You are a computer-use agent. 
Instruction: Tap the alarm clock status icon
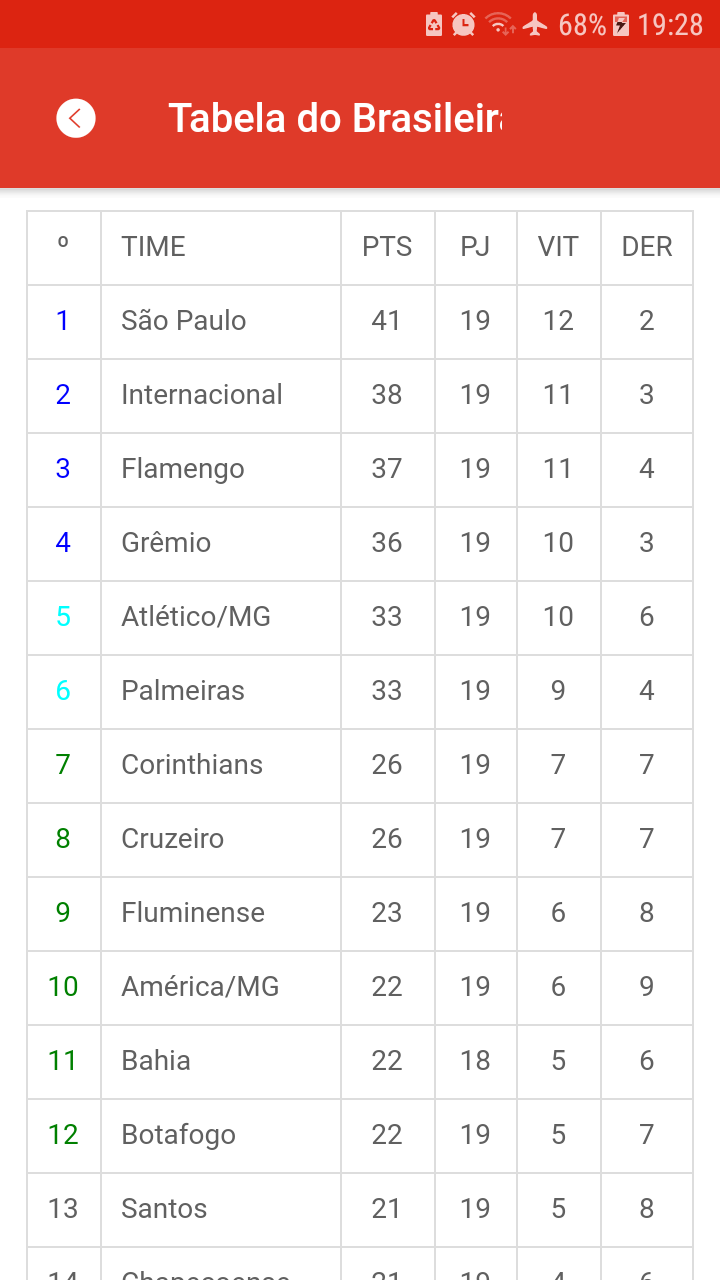coord(463,24)
